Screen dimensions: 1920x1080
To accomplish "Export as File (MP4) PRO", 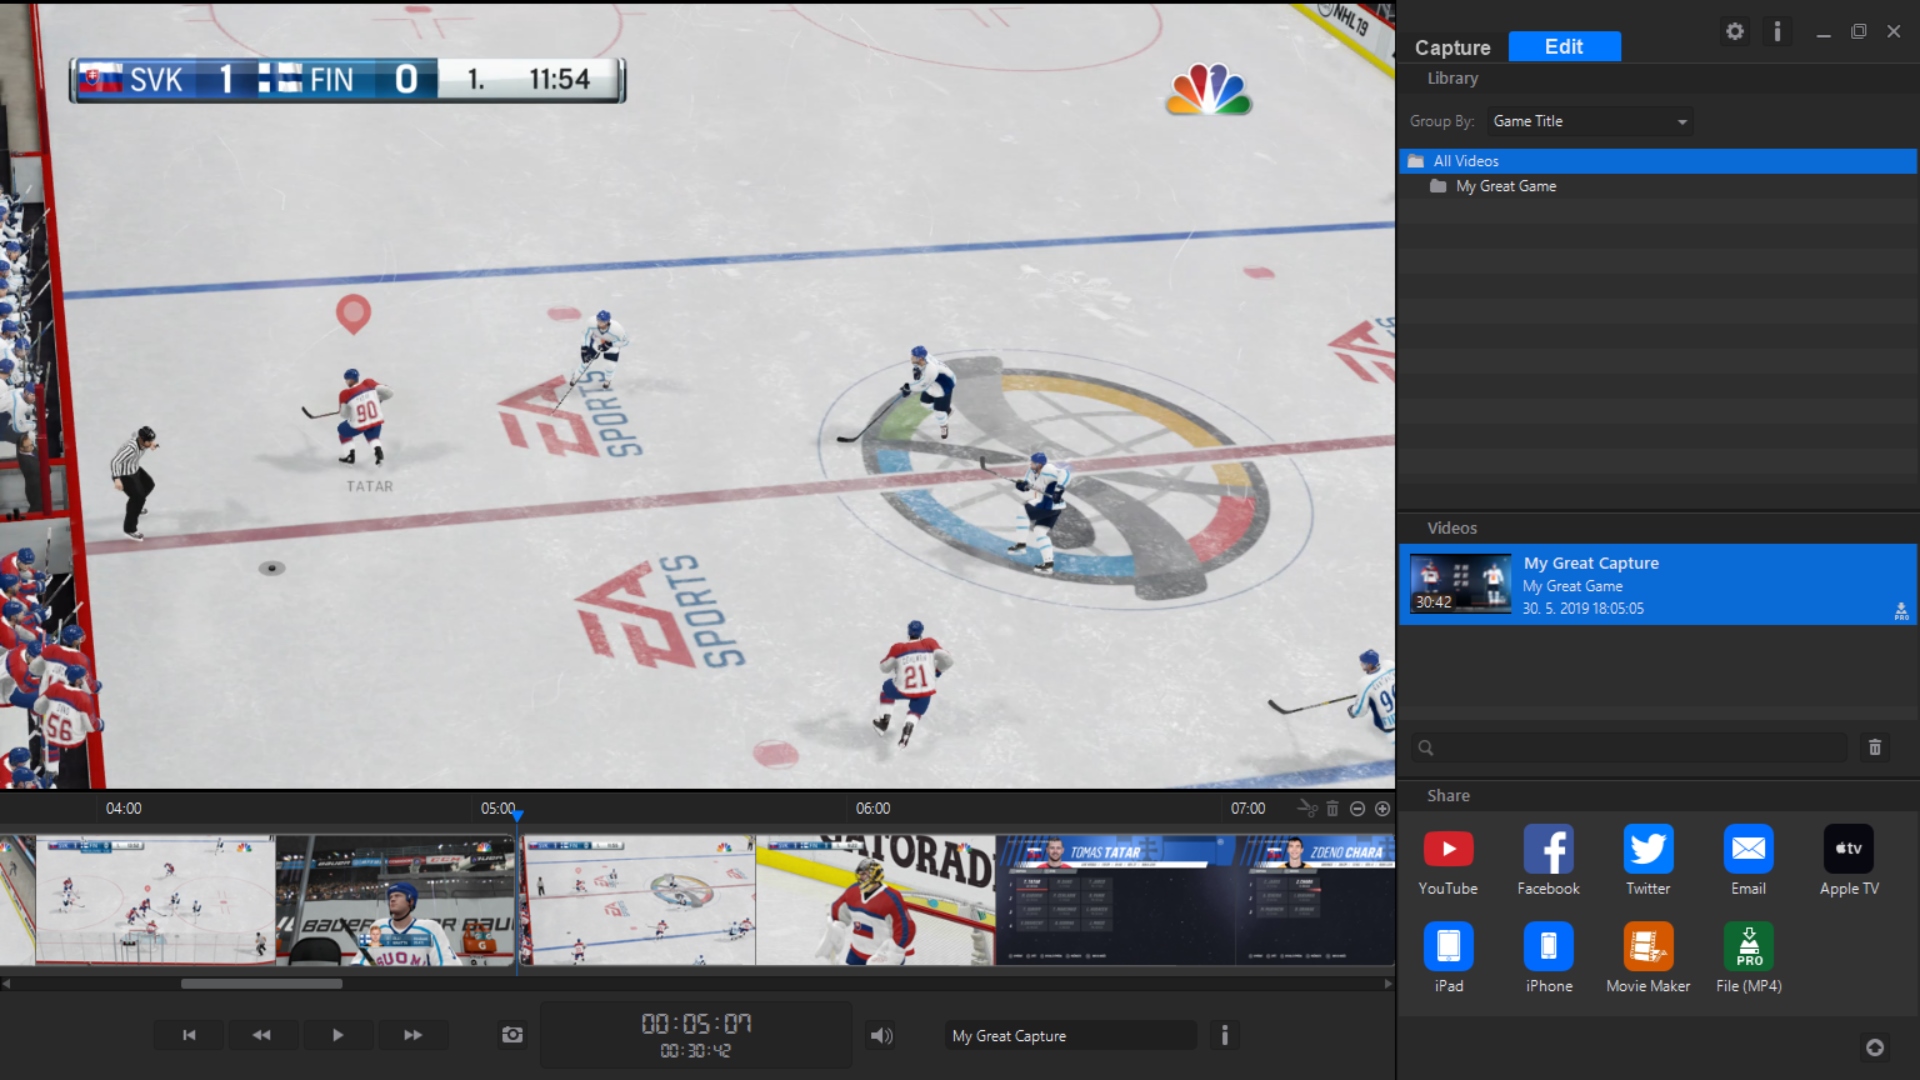I will pyautogui.click(x=1749, y=958).
